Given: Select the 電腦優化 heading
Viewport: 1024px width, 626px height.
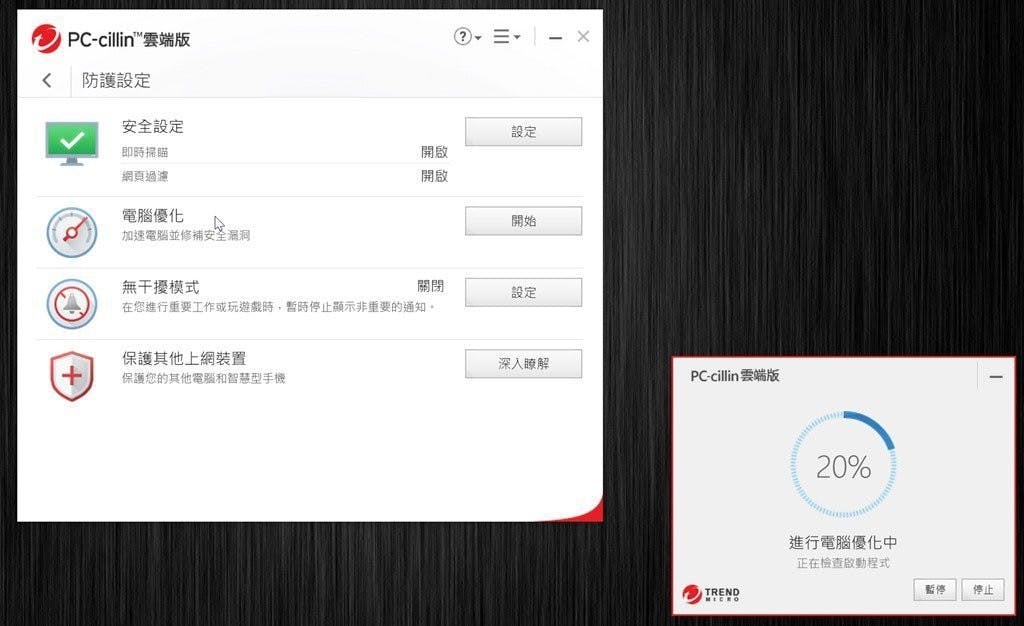Looking at the screenshot, I should 153,215.
